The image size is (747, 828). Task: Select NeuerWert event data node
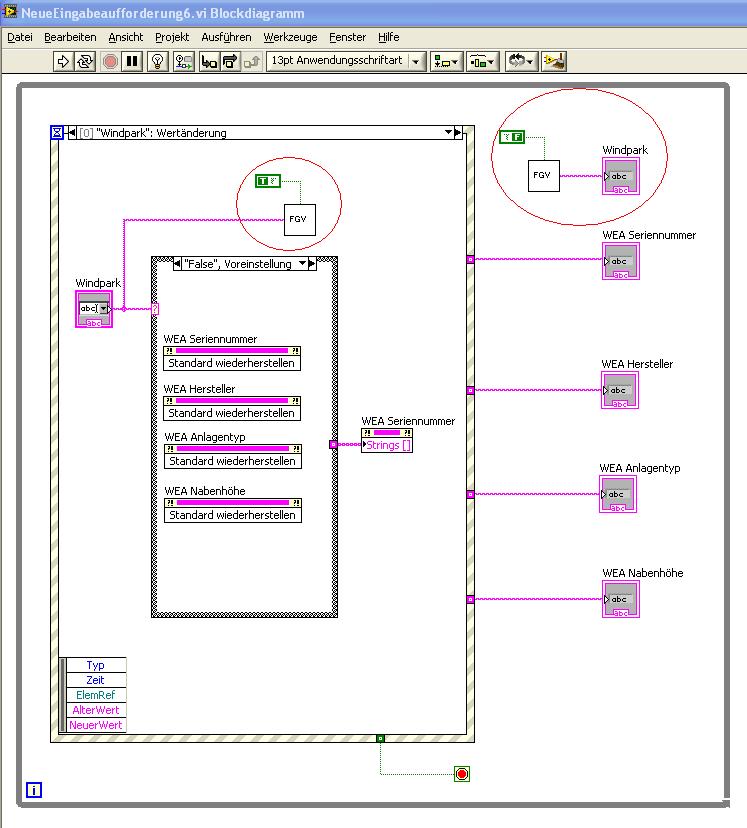pyautogui.click(x=96, y=725)
